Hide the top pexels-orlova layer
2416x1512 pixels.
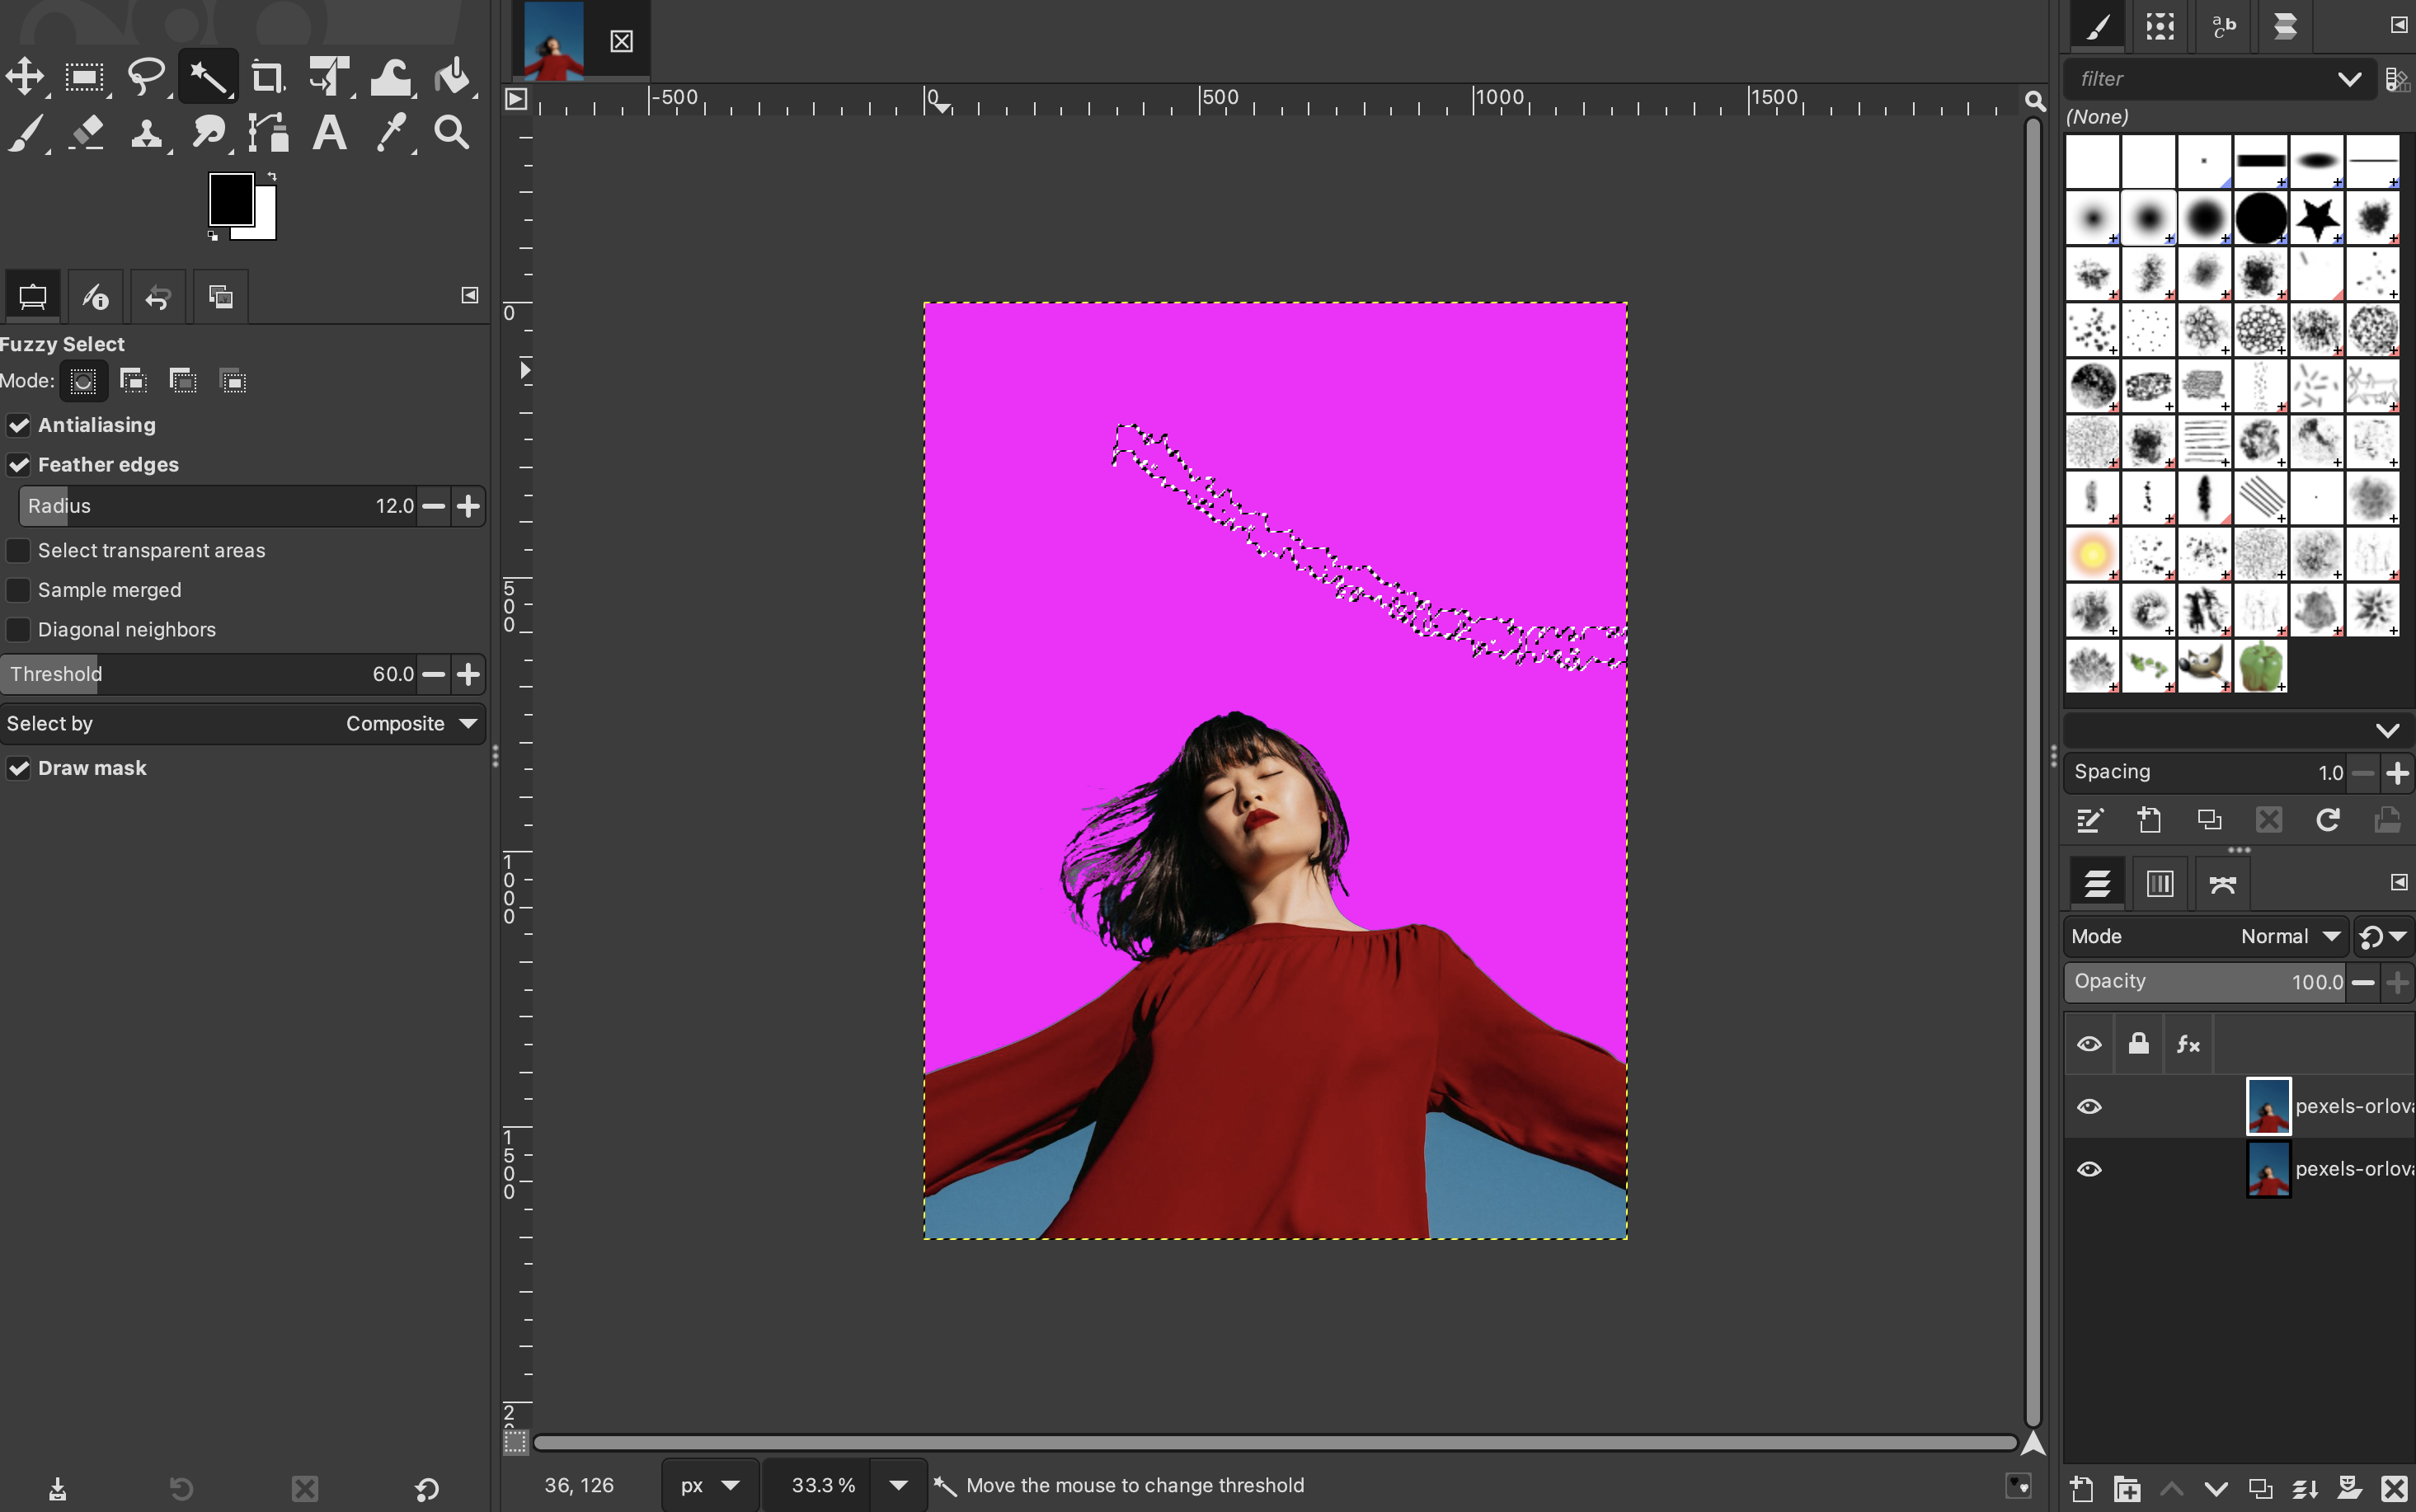pyautogui.click(x=2089, y=1106)
